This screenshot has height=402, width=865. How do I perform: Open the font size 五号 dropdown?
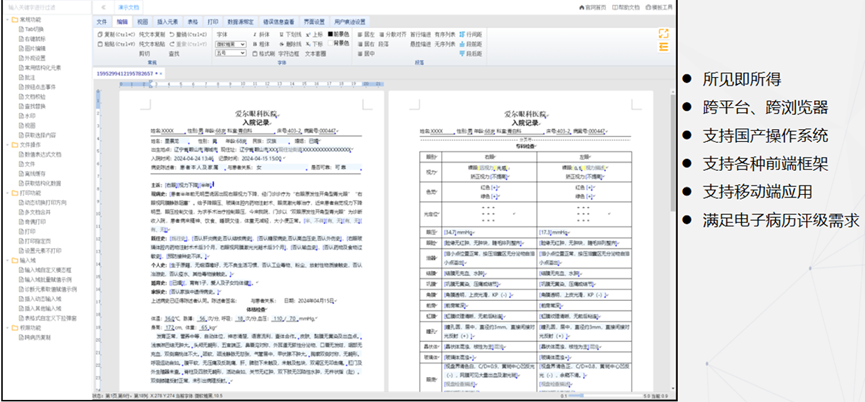coord(234,54)
